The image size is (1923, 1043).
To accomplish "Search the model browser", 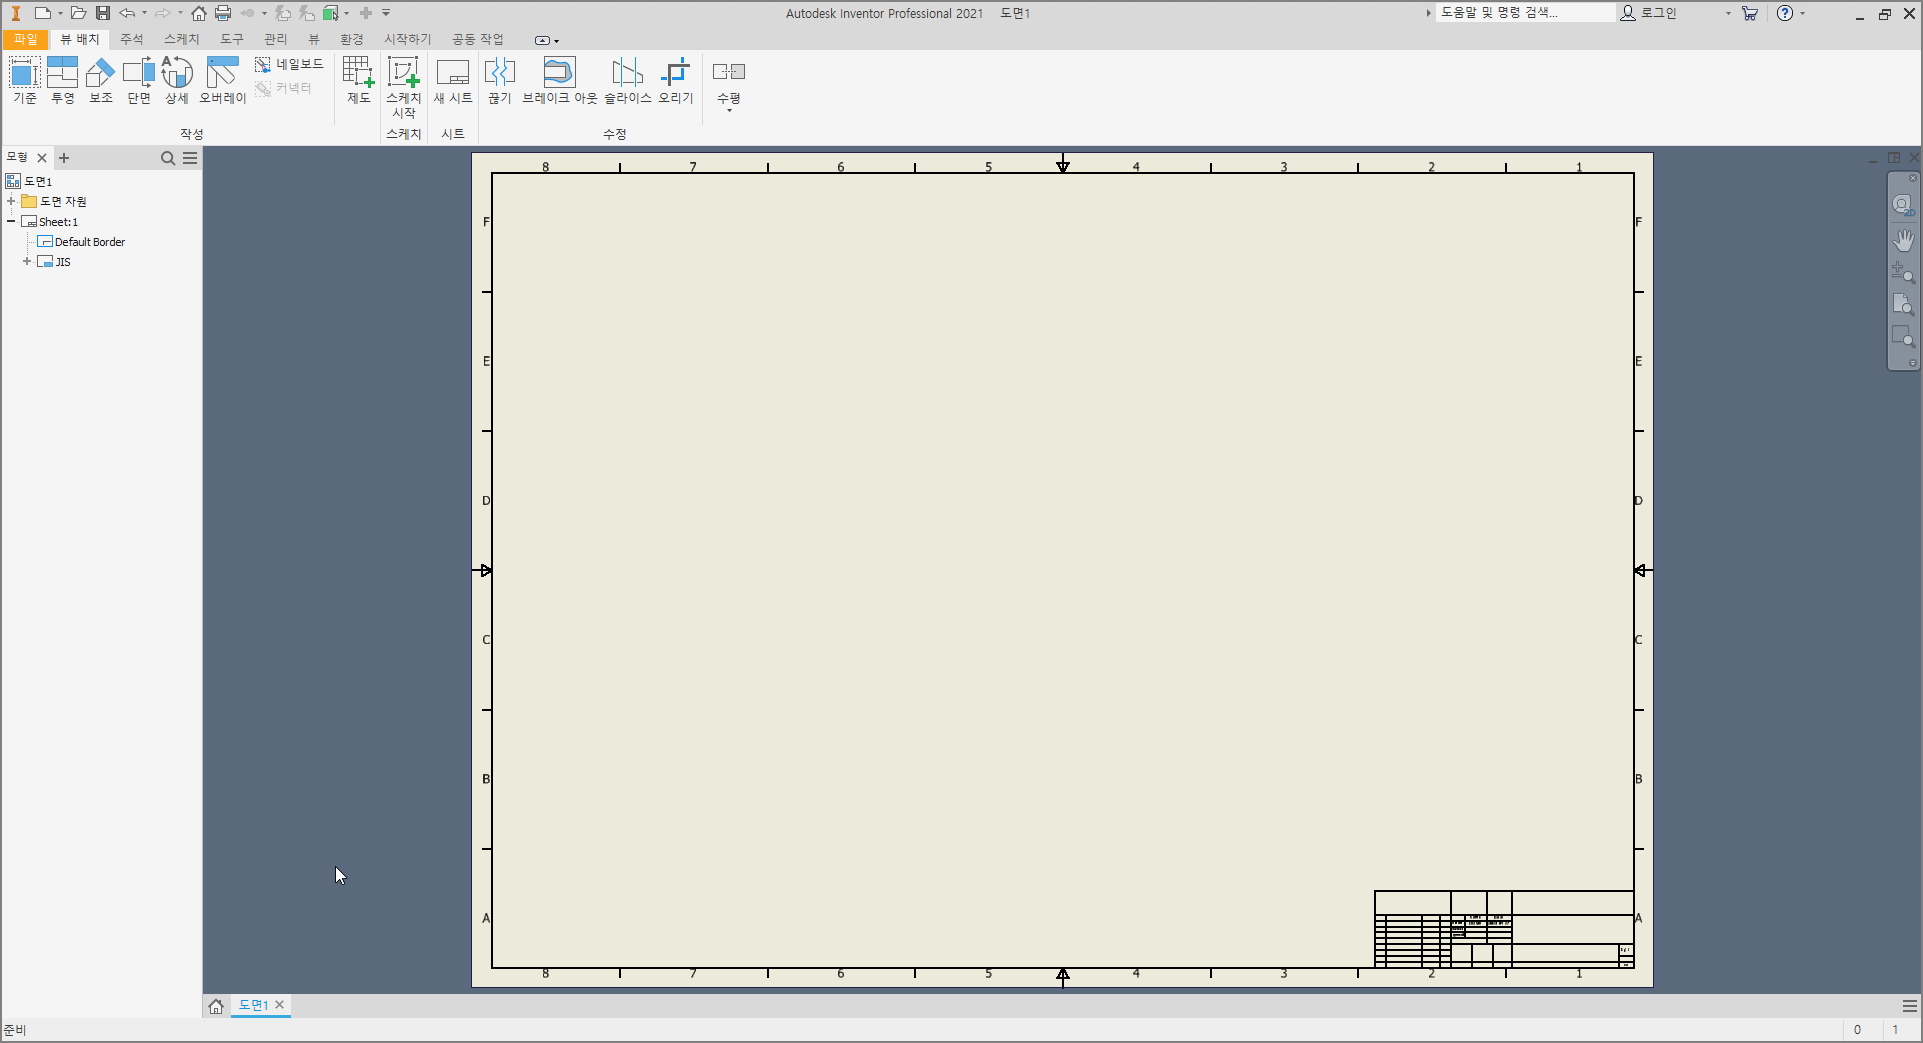I will [x=168, y=158].
